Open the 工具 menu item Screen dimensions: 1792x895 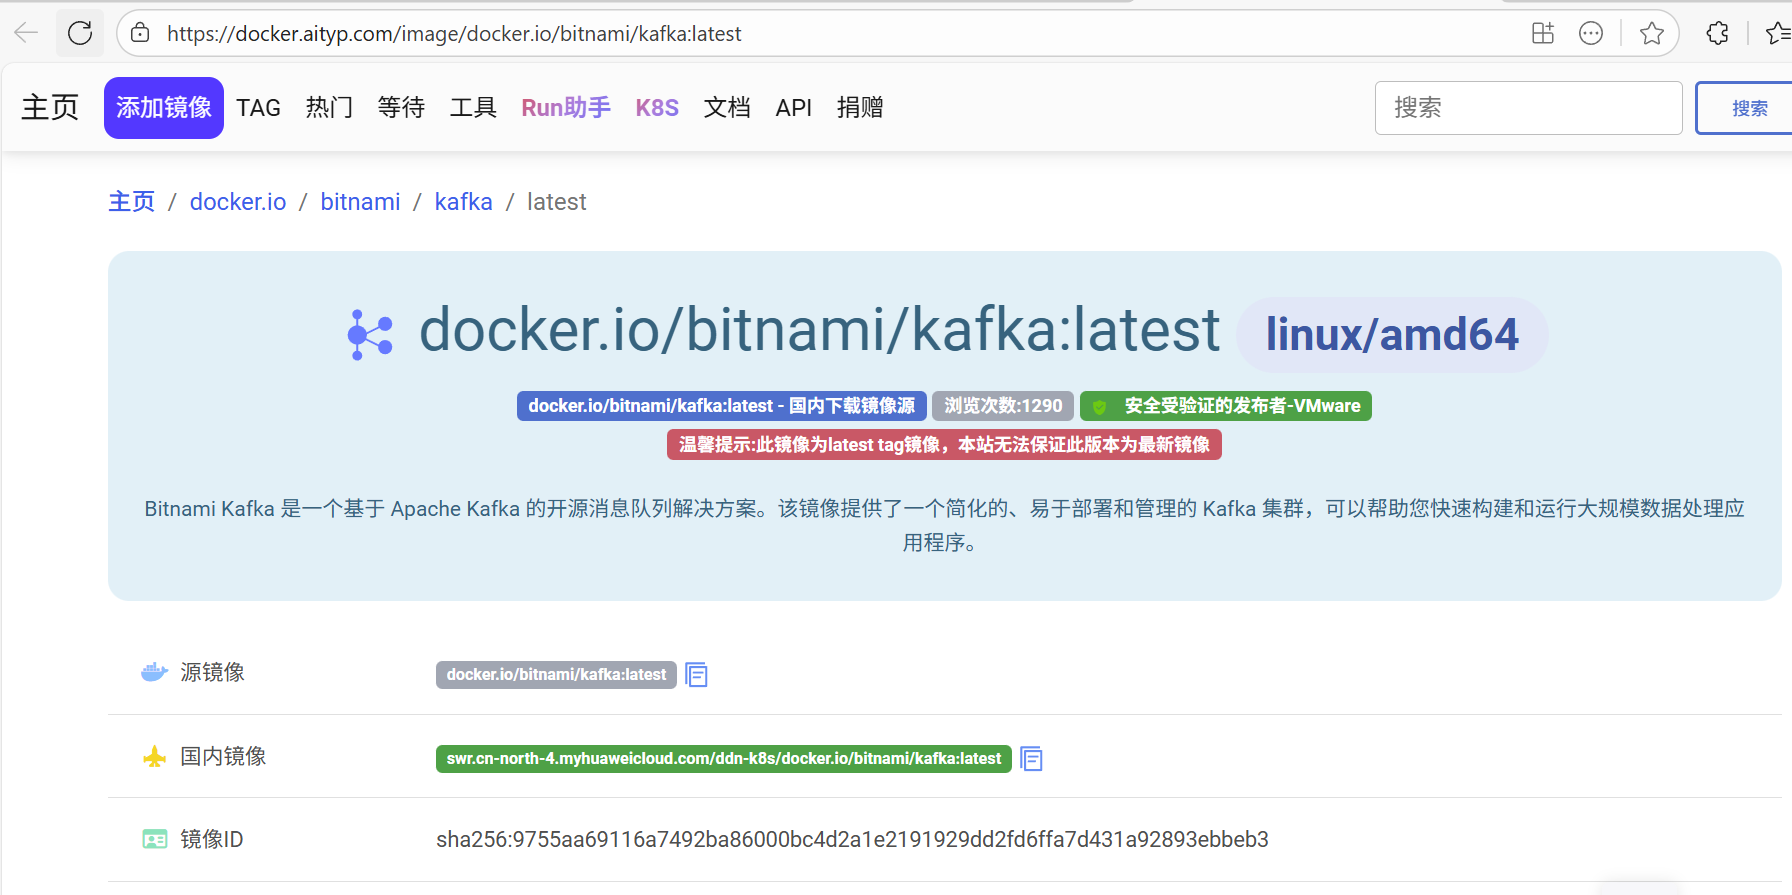(473, 108)
